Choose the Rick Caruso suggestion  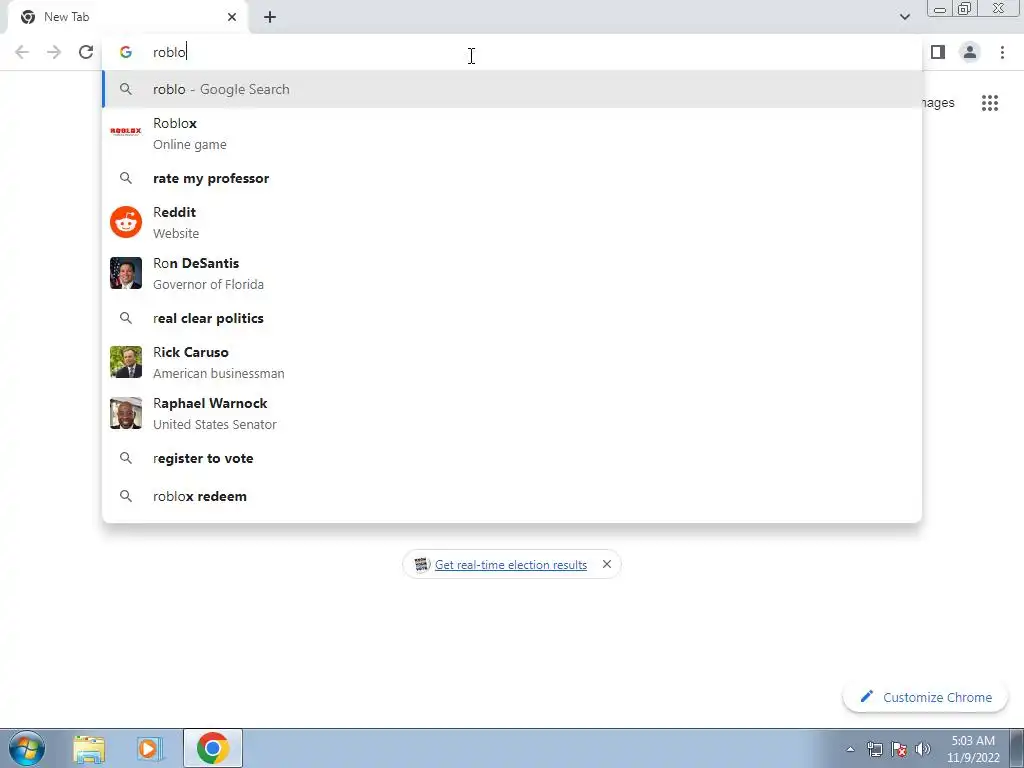point(512,362)
